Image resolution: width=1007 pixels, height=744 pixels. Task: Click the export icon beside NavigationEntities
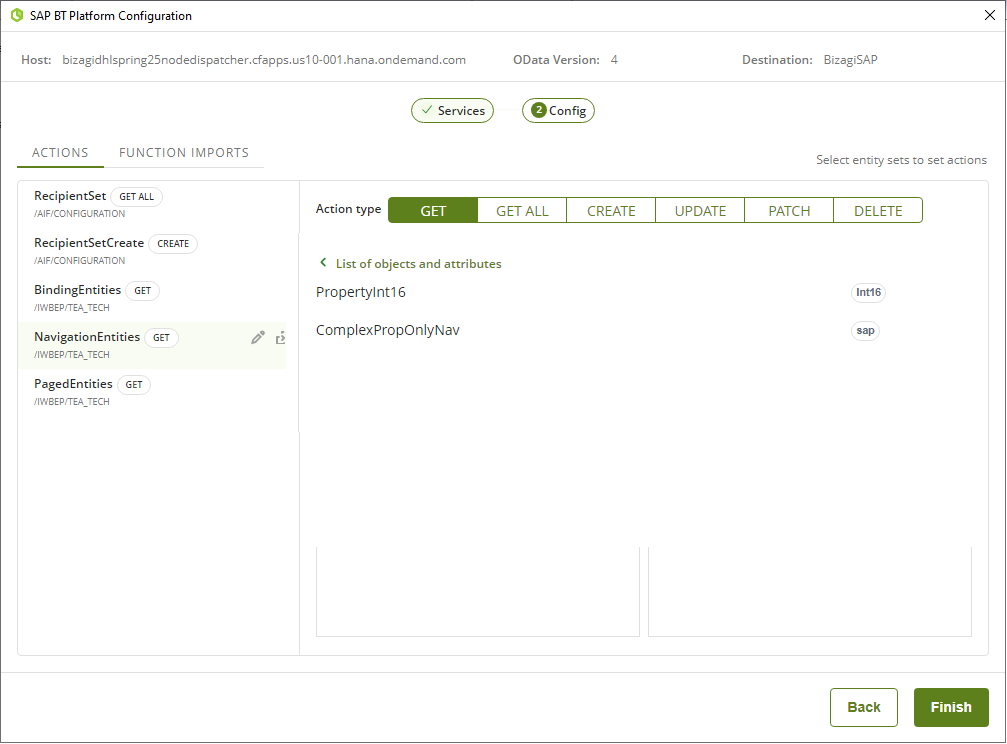coord(281,338)
